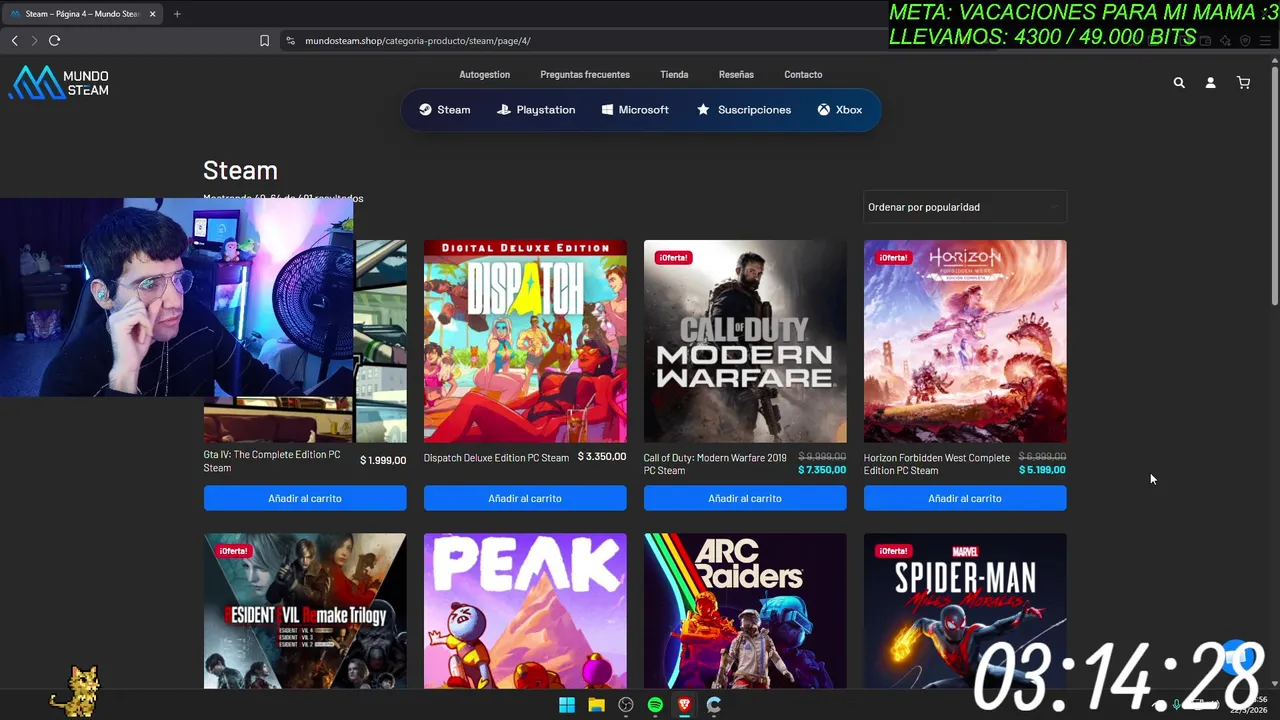Close the Steam – Página 4 tab
The height and width of the screenshot is (720, 1280).
pyautogui.click(x=152, y=14)
